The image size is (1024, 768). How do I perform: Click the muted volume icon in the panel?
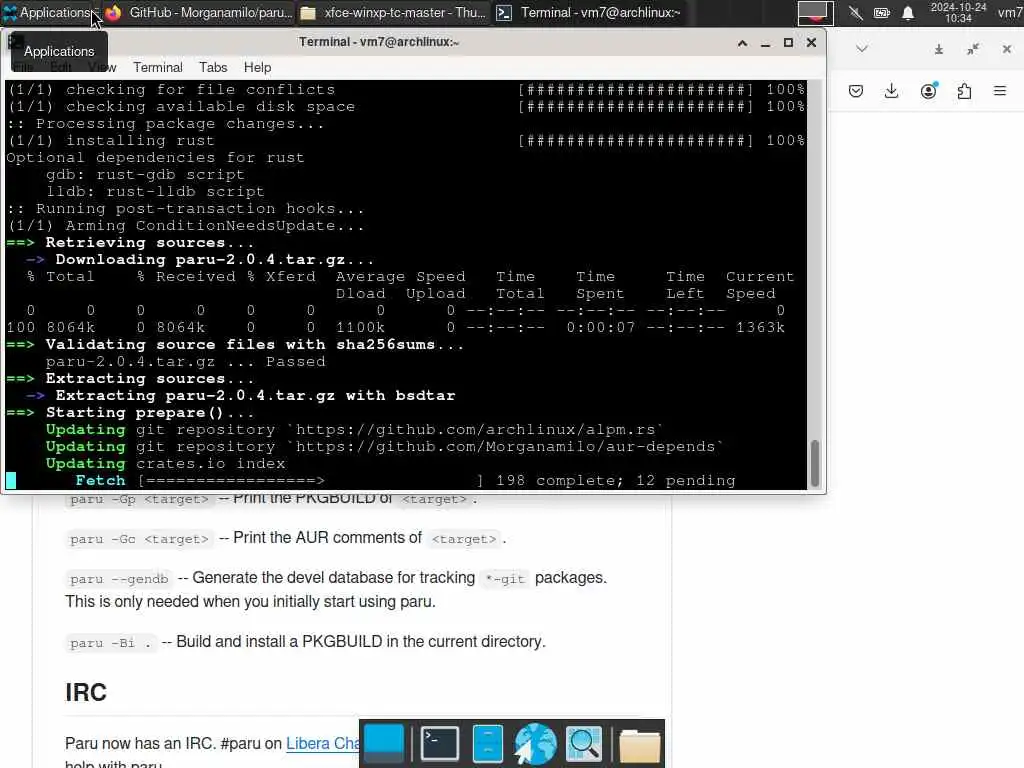tap(856, 12)
